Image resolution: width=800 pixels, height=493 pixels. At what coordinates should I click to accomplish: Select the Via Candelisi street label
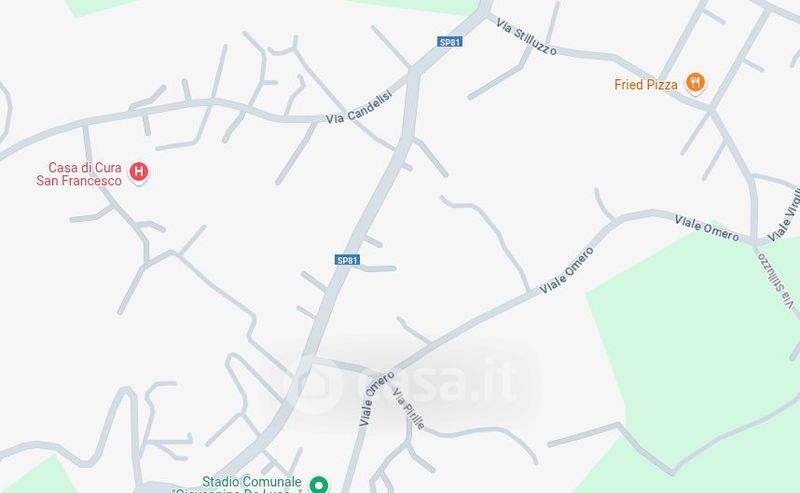click(x=359, y=108)
